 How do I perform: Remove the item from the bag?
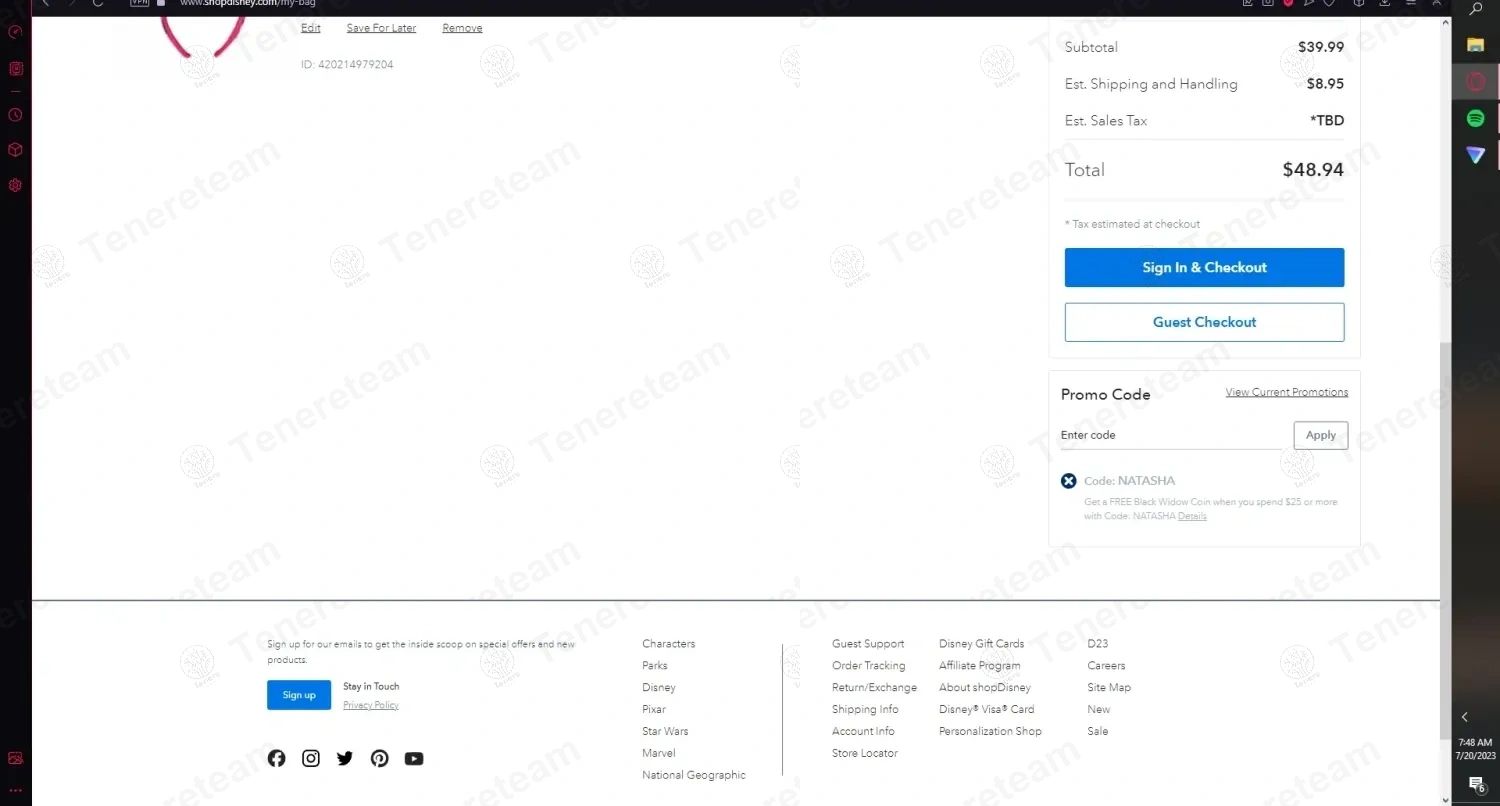462,28
